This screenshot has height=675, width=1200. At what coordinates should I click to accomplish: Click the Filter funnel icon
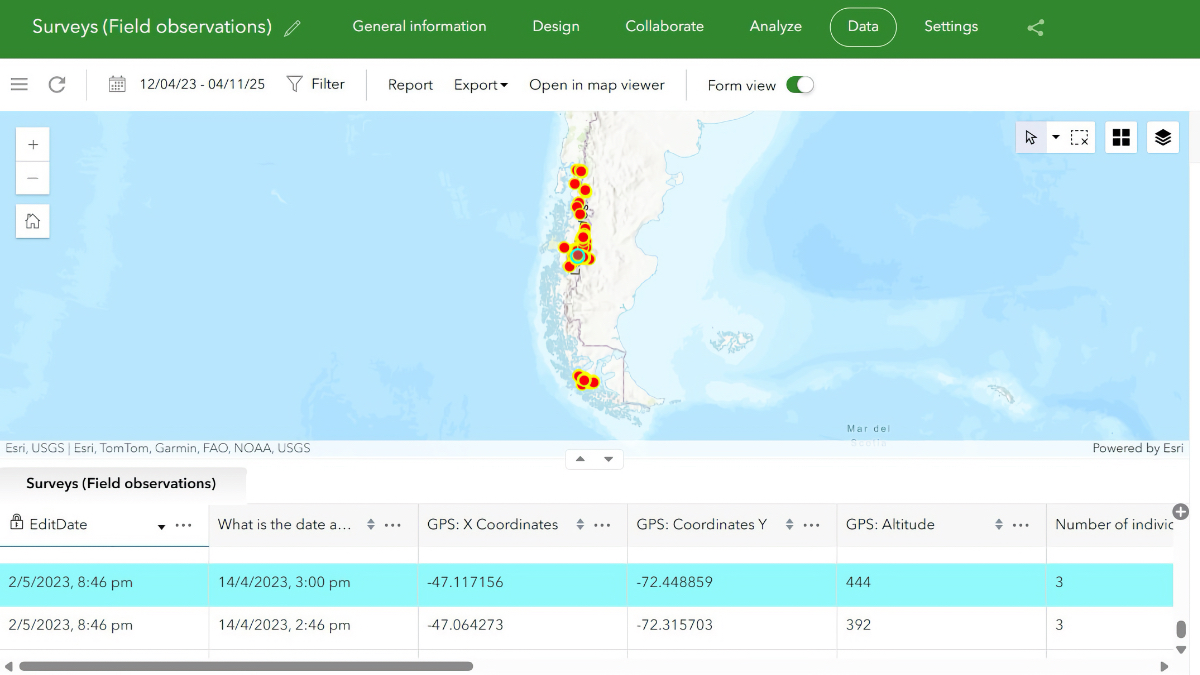[294, 84]
